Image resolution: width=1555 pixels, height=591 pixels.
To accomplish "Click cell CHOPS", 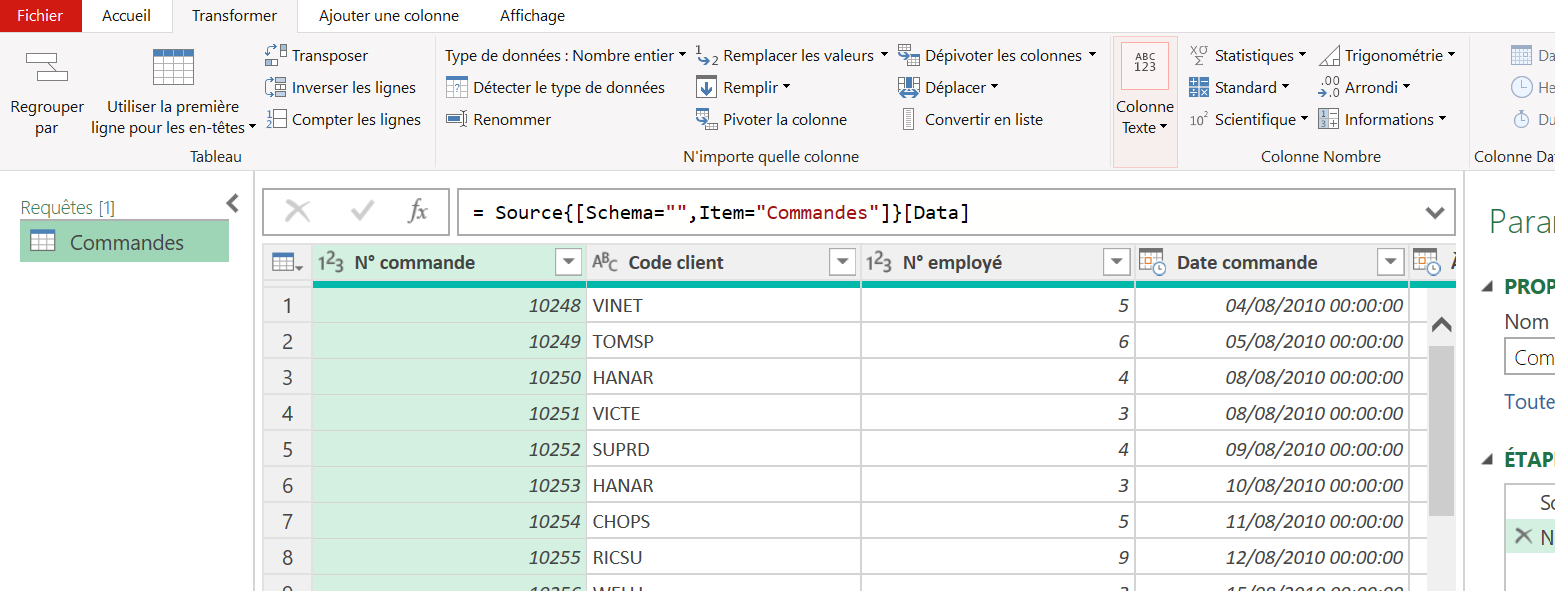I will point(724,521).
